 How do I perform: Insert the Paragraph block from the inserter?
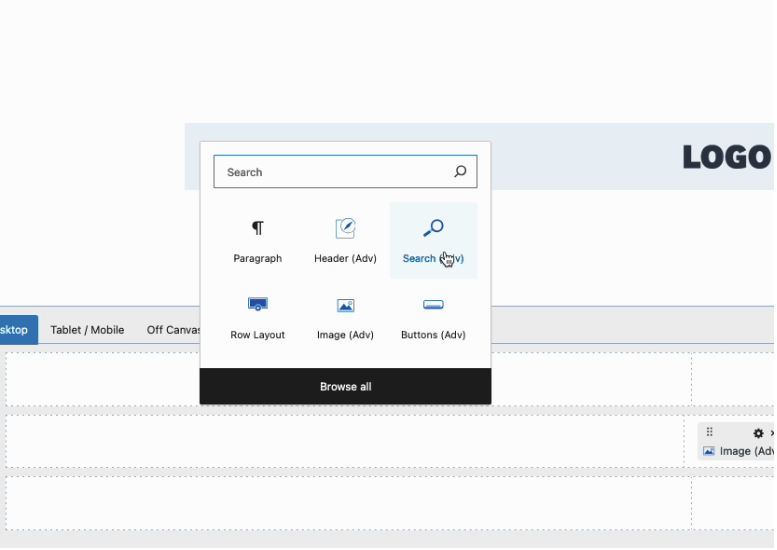click(257, 240)
